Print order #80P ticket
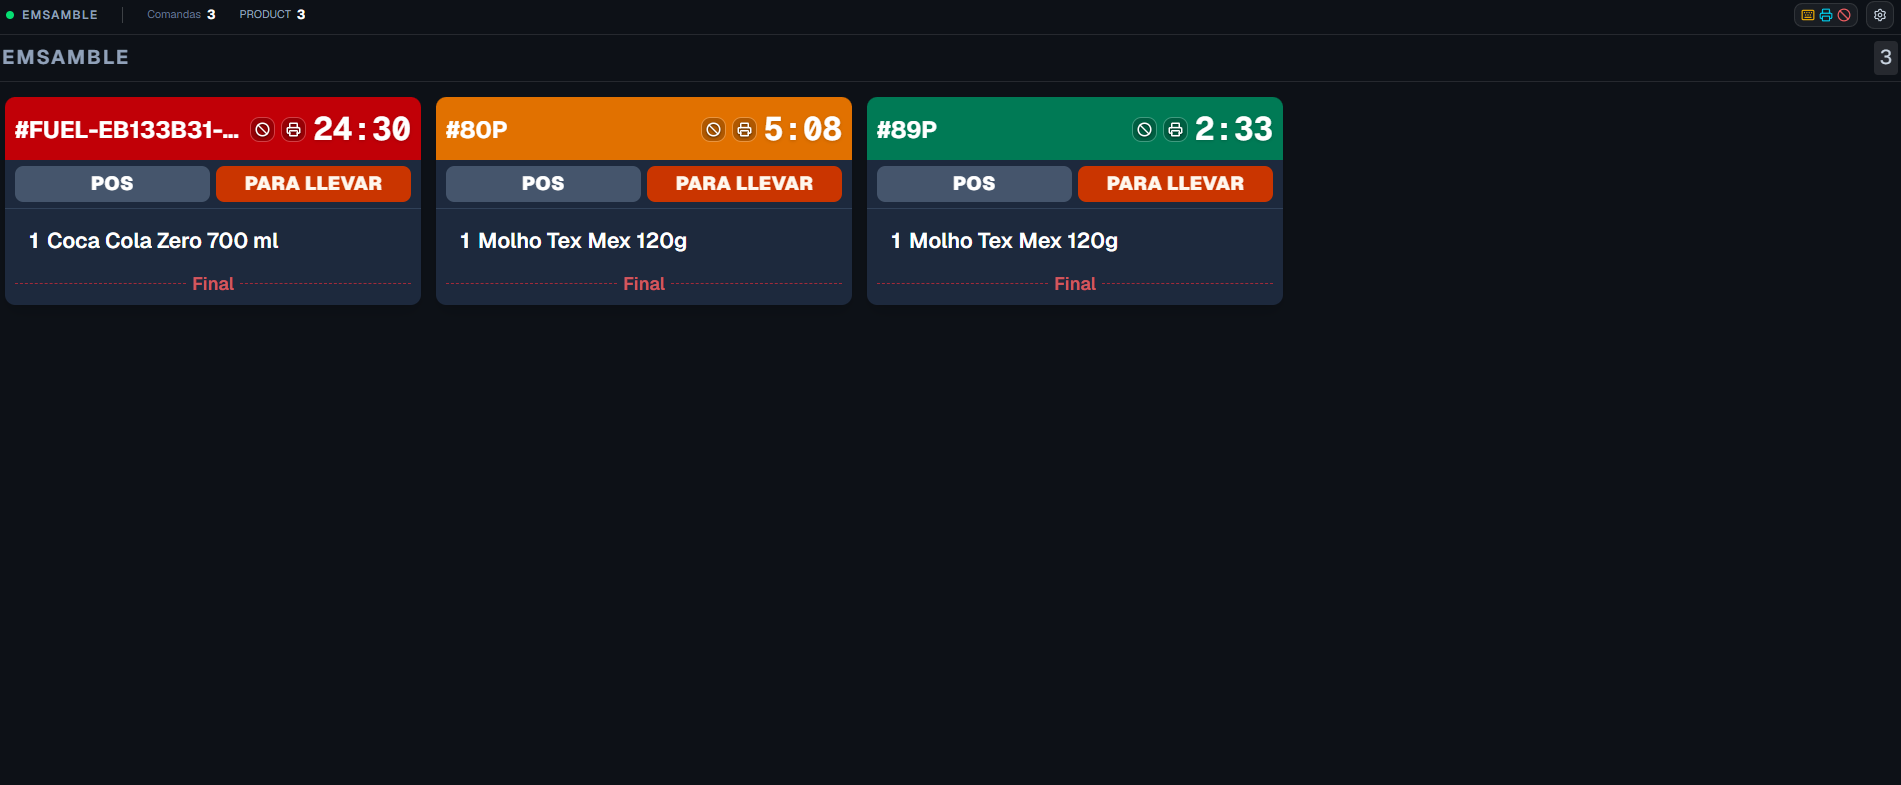The width and height of the screenshot is (1901, 785). coord(744,129)
